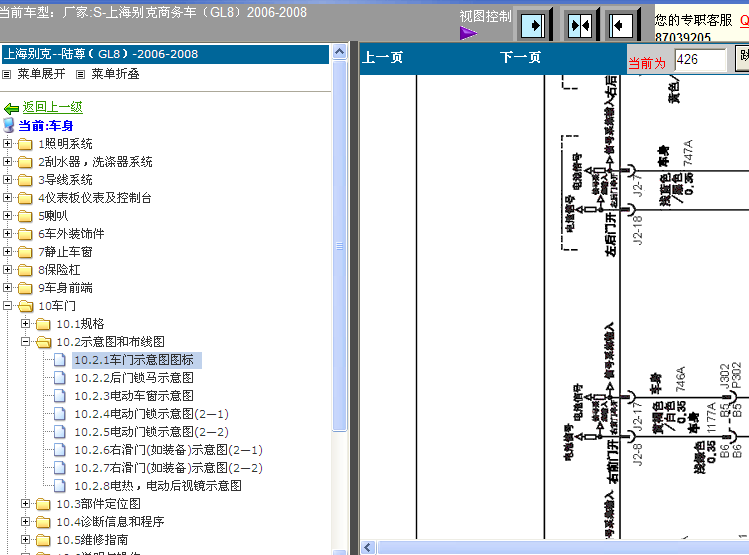
Task: Click the right-arrow view control button
Action: click(x=533, y=24)
